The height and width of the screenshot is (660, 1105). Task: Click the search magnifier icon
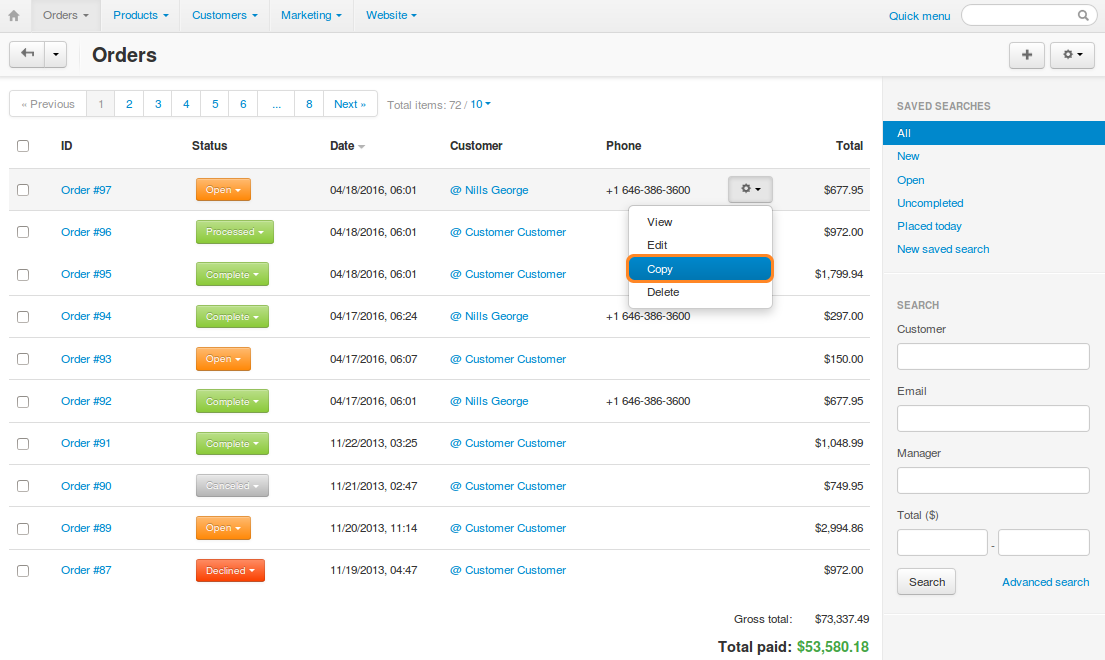[x=1083, y=15]
